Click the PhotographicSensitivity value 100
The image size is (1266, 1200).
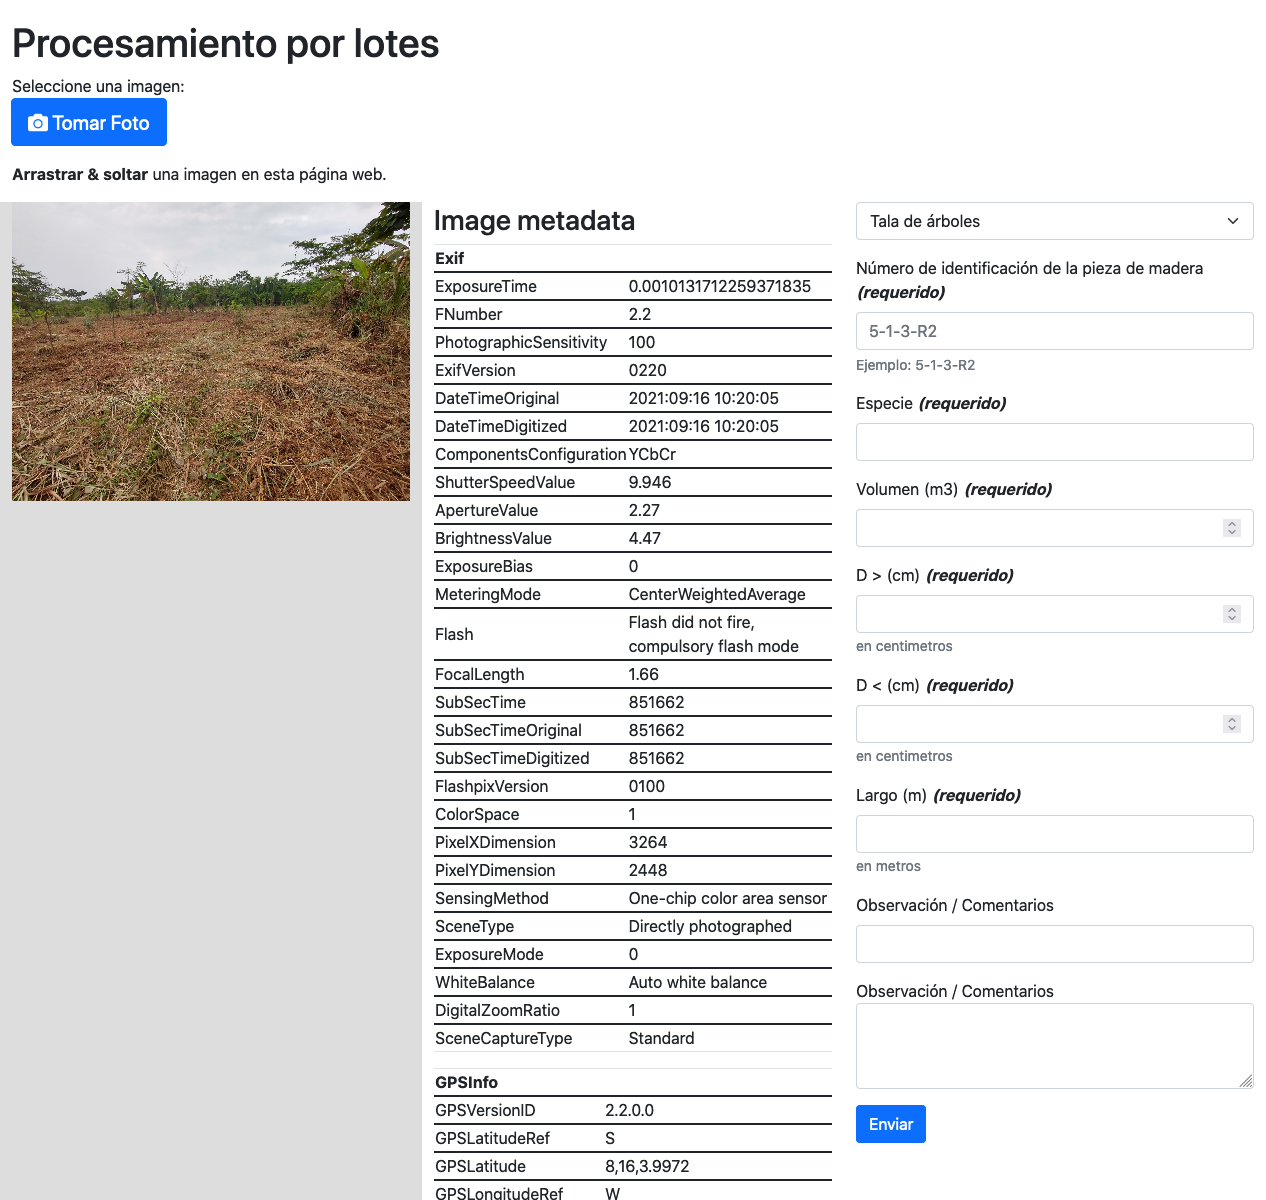click(641, 342)
